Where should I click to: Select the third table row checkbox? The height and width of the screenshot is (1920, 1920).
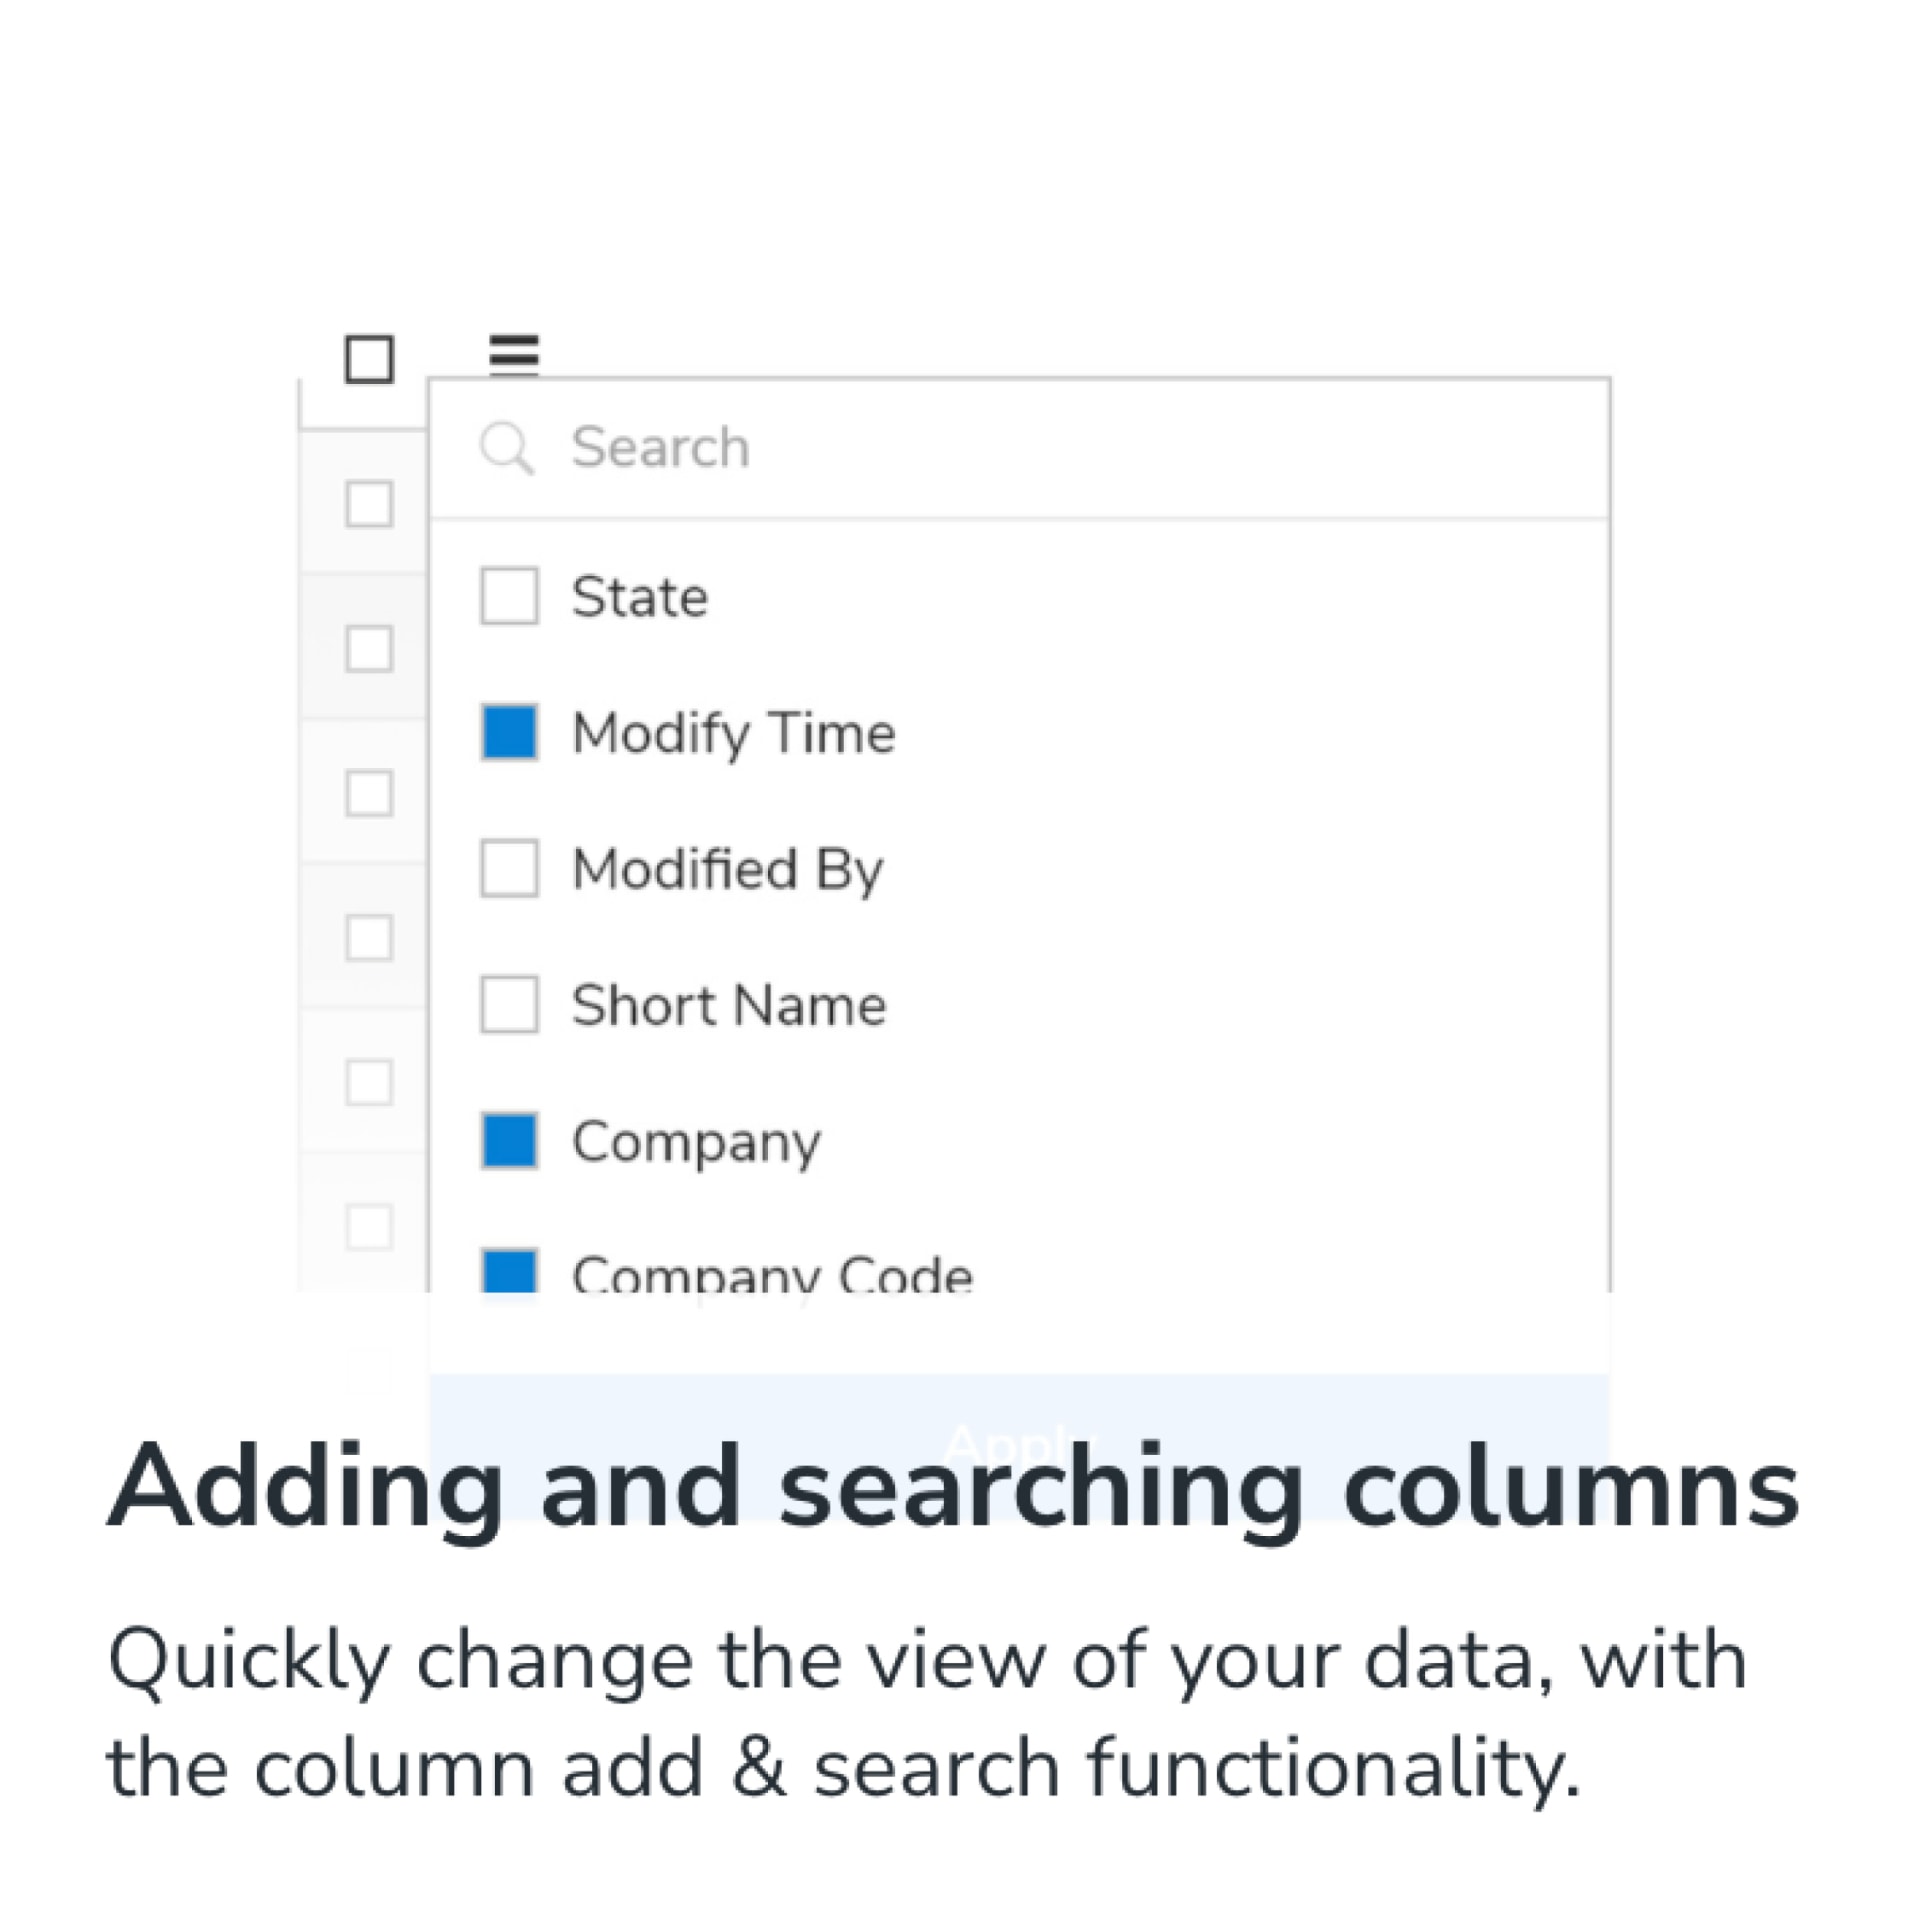click(369, 793)
